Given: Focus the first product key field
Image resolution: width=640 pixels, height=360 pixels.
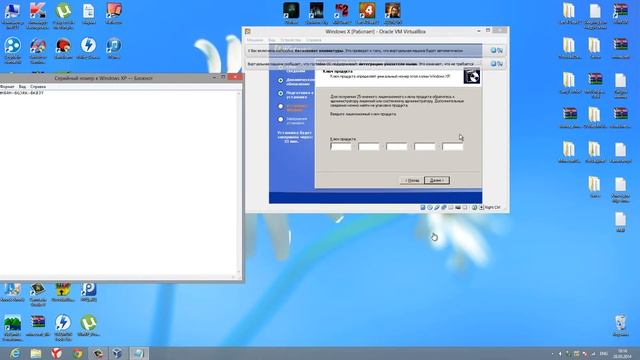Looking at the screenshot, I should coord(340,147).
